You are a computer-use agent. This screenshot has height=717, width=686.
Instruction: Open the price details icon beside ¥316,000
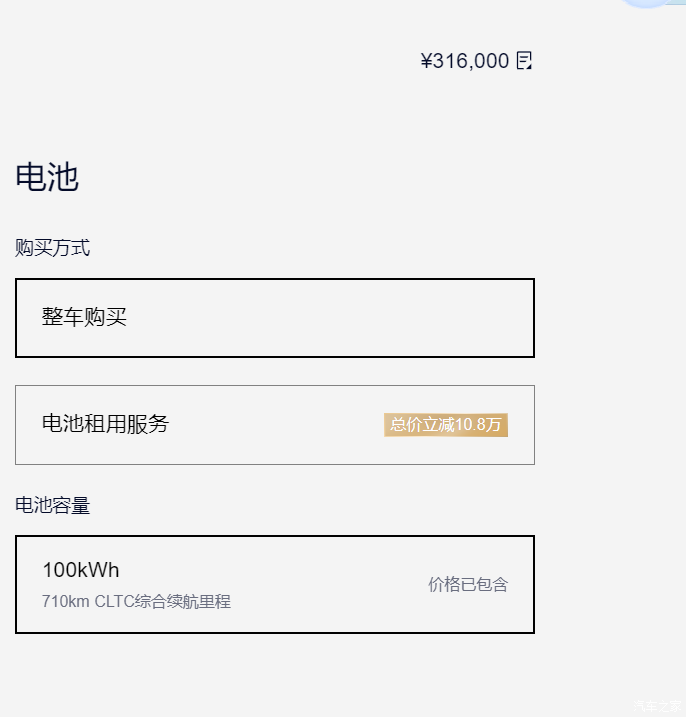[524, 61]
